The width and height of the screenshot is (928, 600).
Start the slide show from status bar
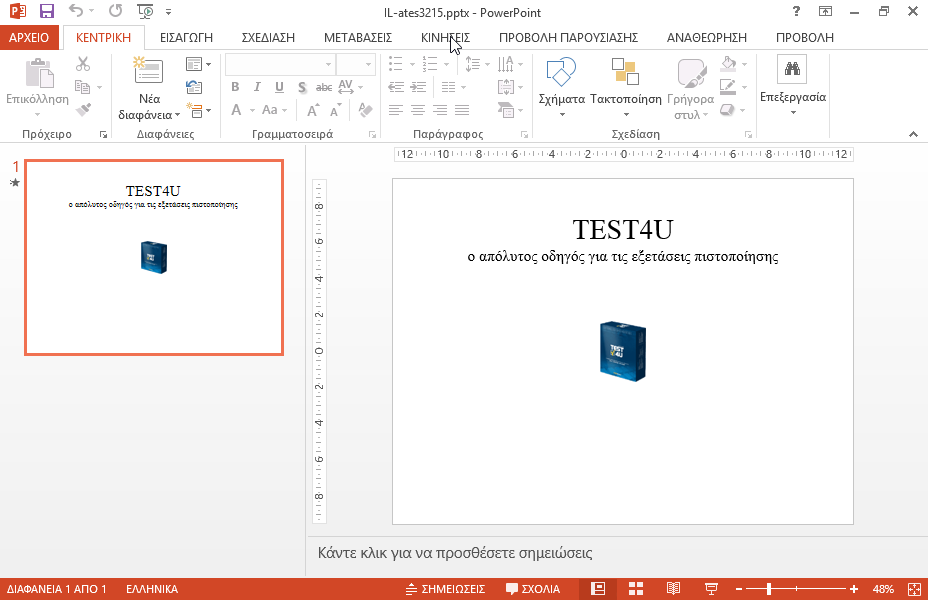711,589
